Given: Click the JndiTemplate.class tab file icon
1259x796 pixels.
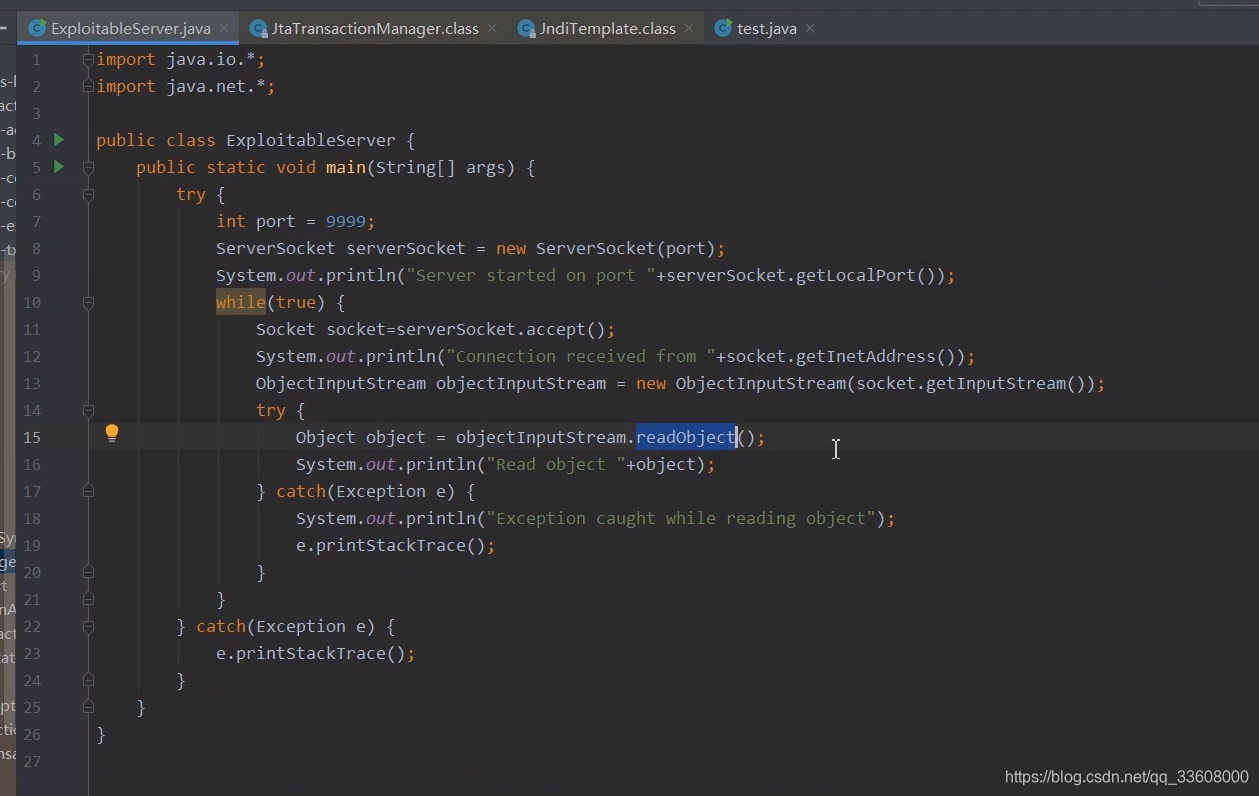Looking at the screenshot, I should (x=526, y=28).
